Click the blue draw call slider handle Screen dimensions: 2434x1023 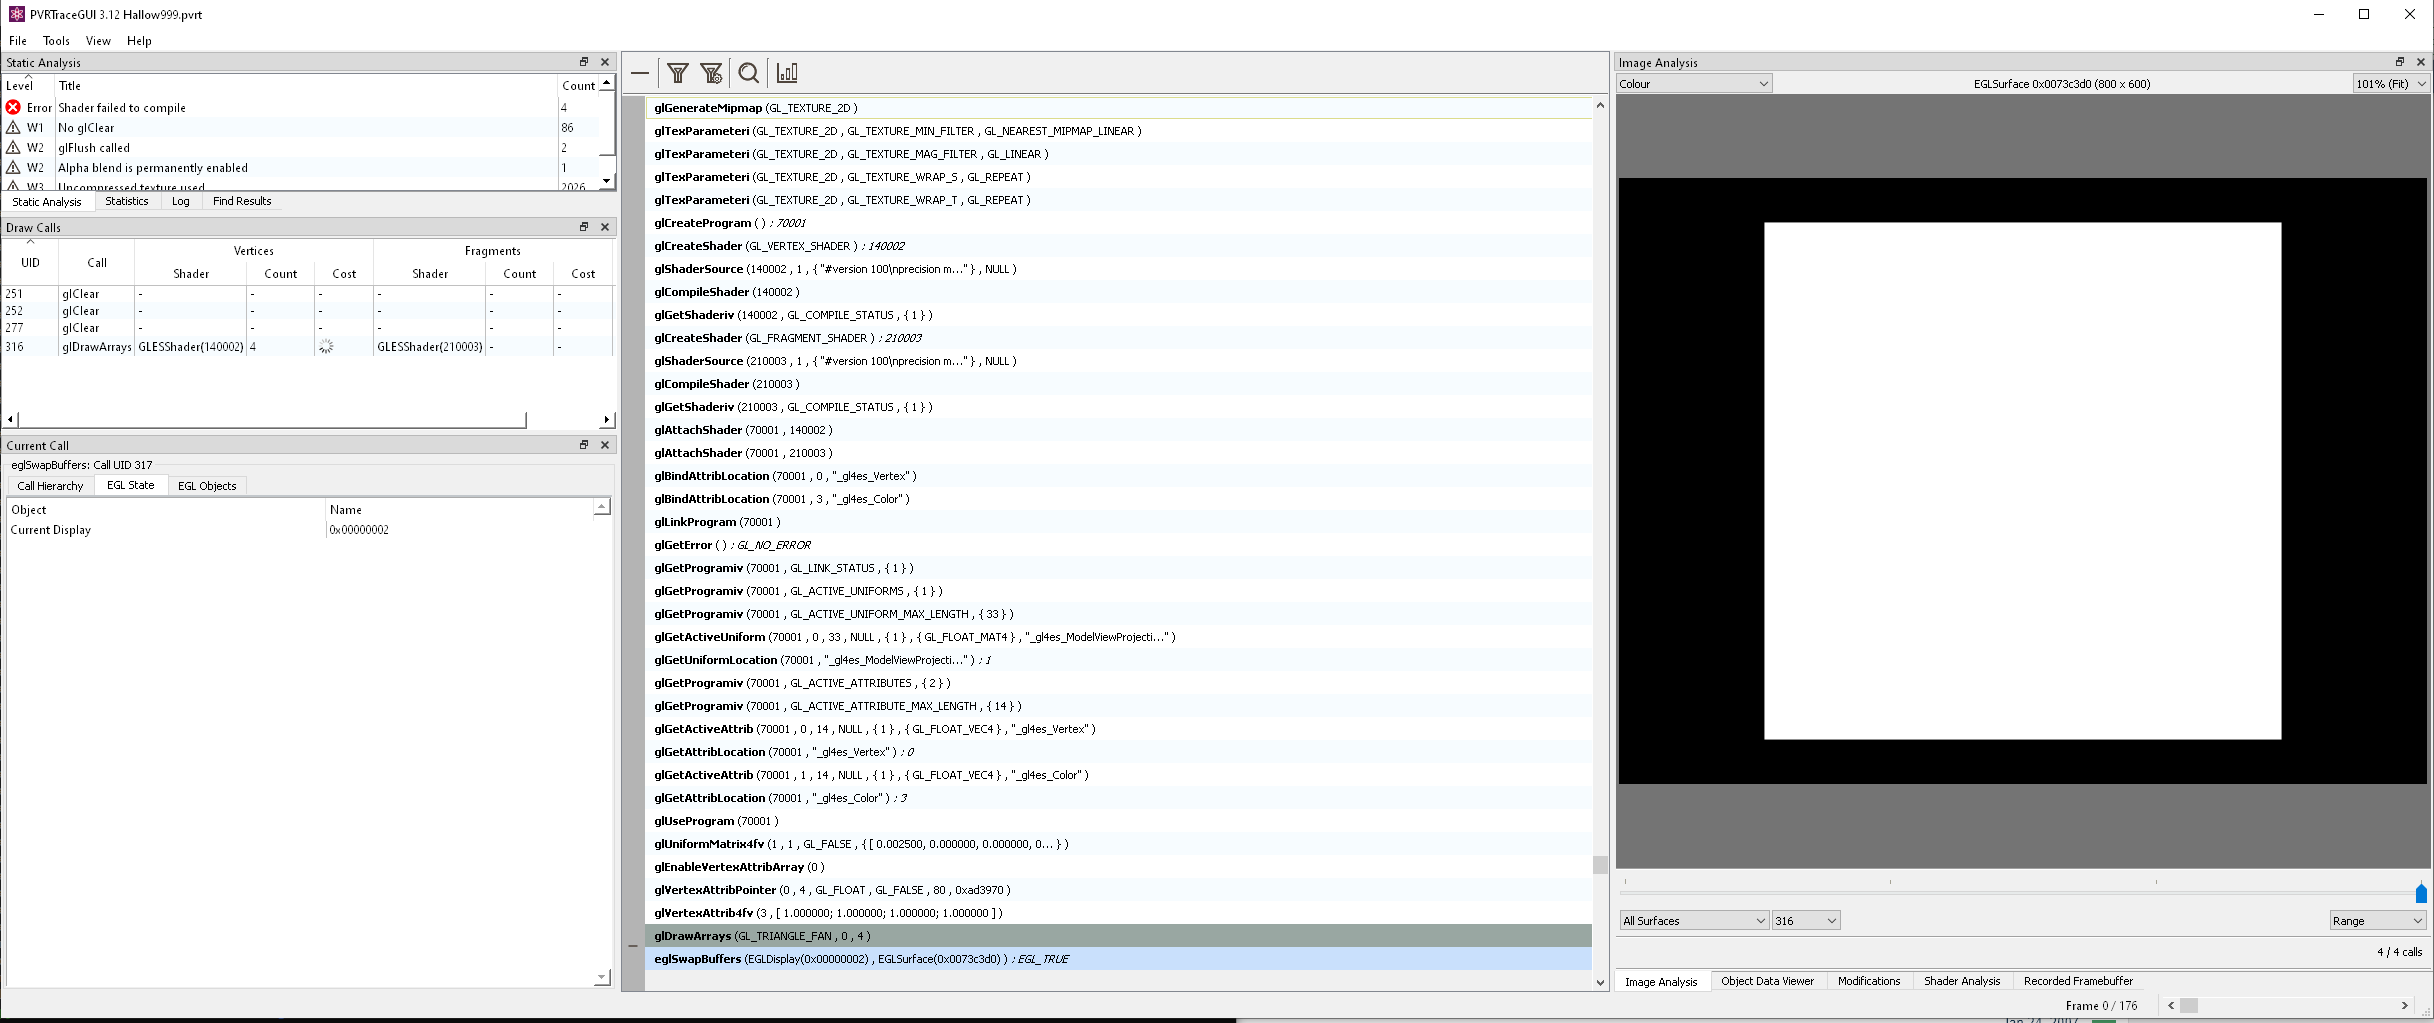click(2420, 893)
